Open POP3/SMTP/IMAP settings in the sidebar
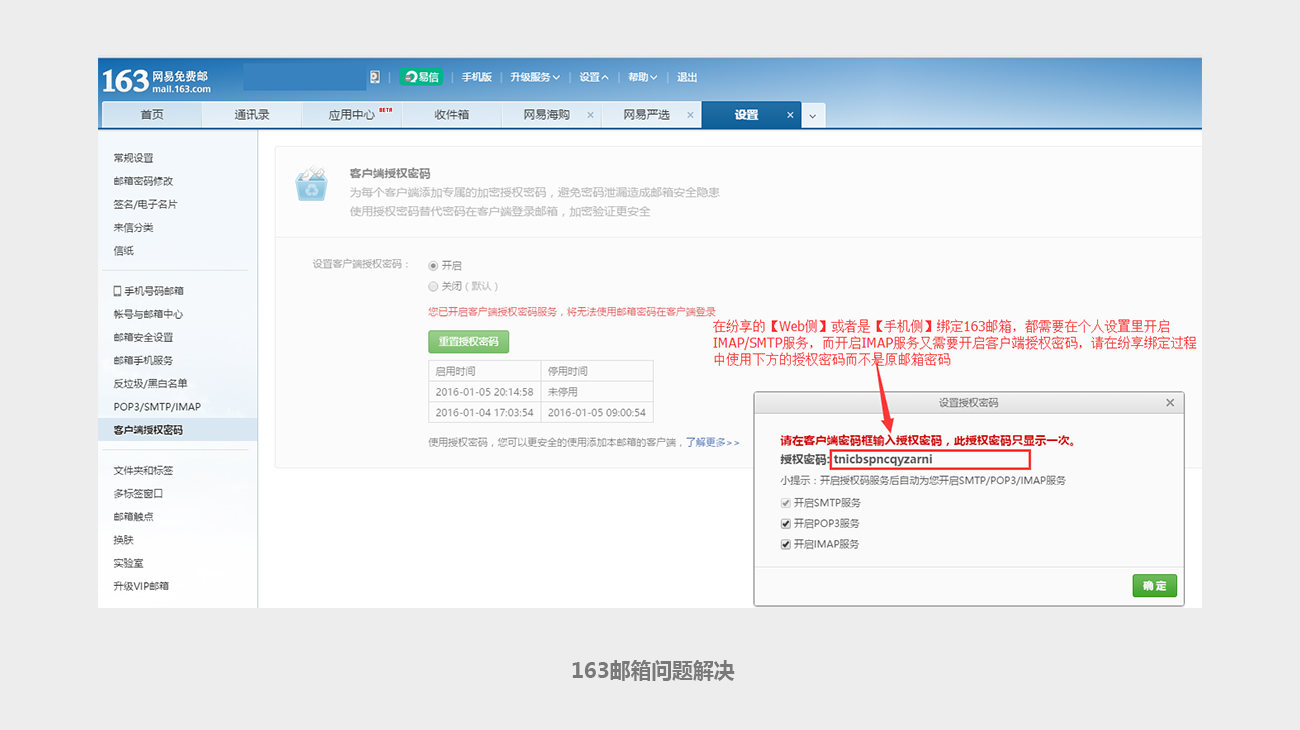1300x730 pixels. [157, 407]
